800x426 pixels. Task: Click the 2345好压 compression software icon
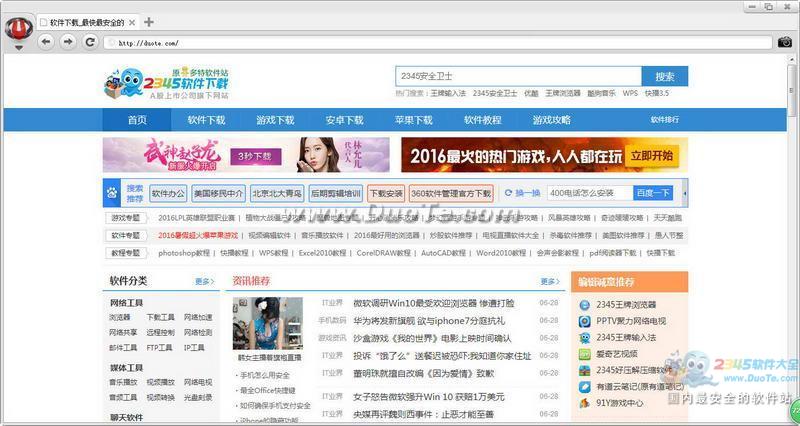click(585, 370)
